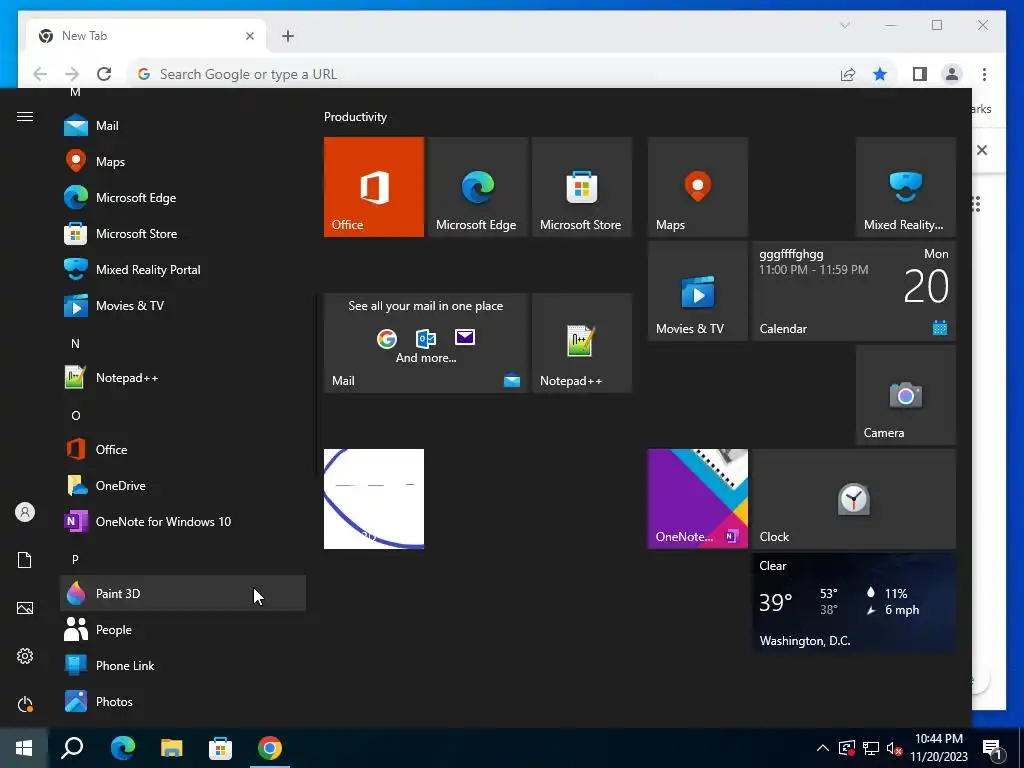Click the Mail live tile

pyautogui.click(x=426, y=343)
